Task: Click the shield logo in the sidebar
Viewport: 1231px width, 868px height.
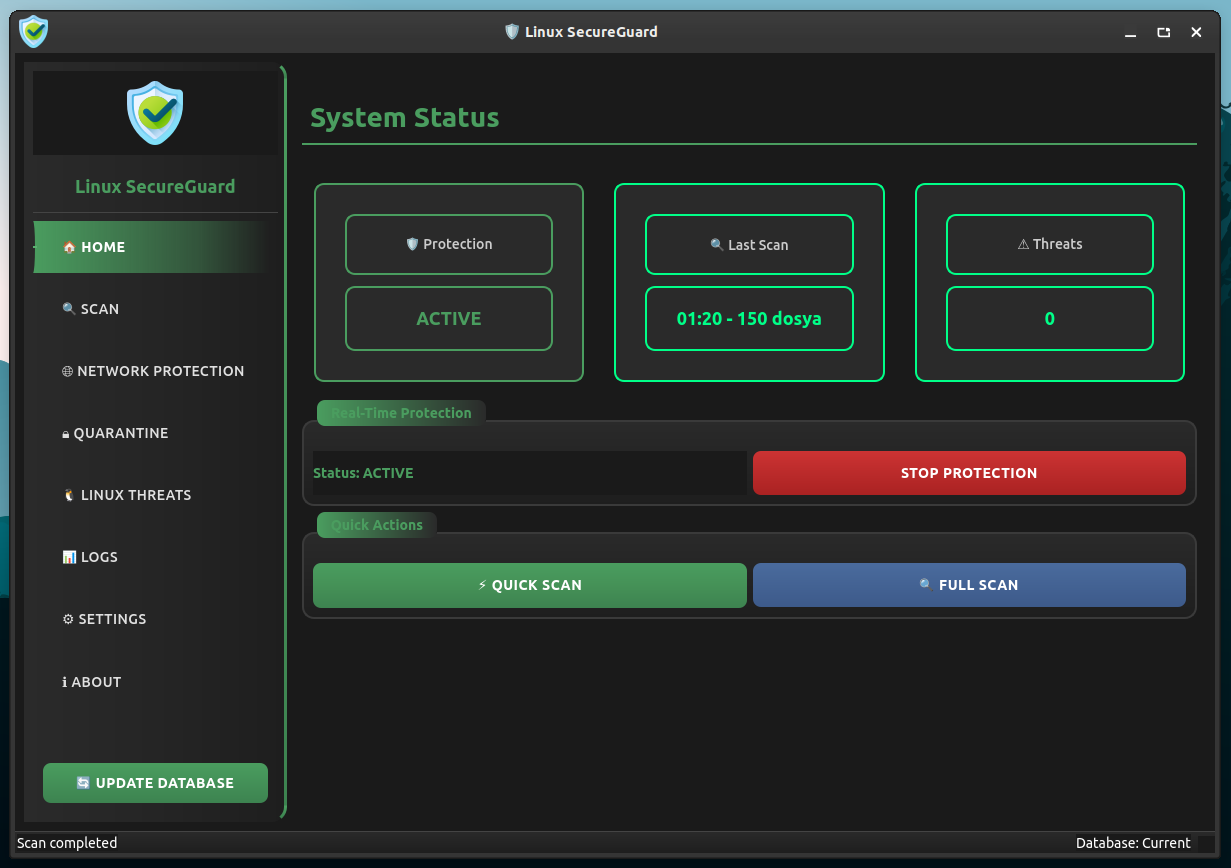Action: [x=155, y=112]
